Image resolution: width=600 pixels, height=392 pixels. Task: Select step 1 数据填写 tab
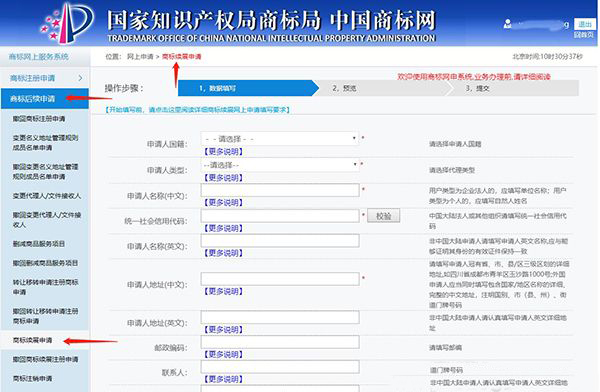coord(248,88)
